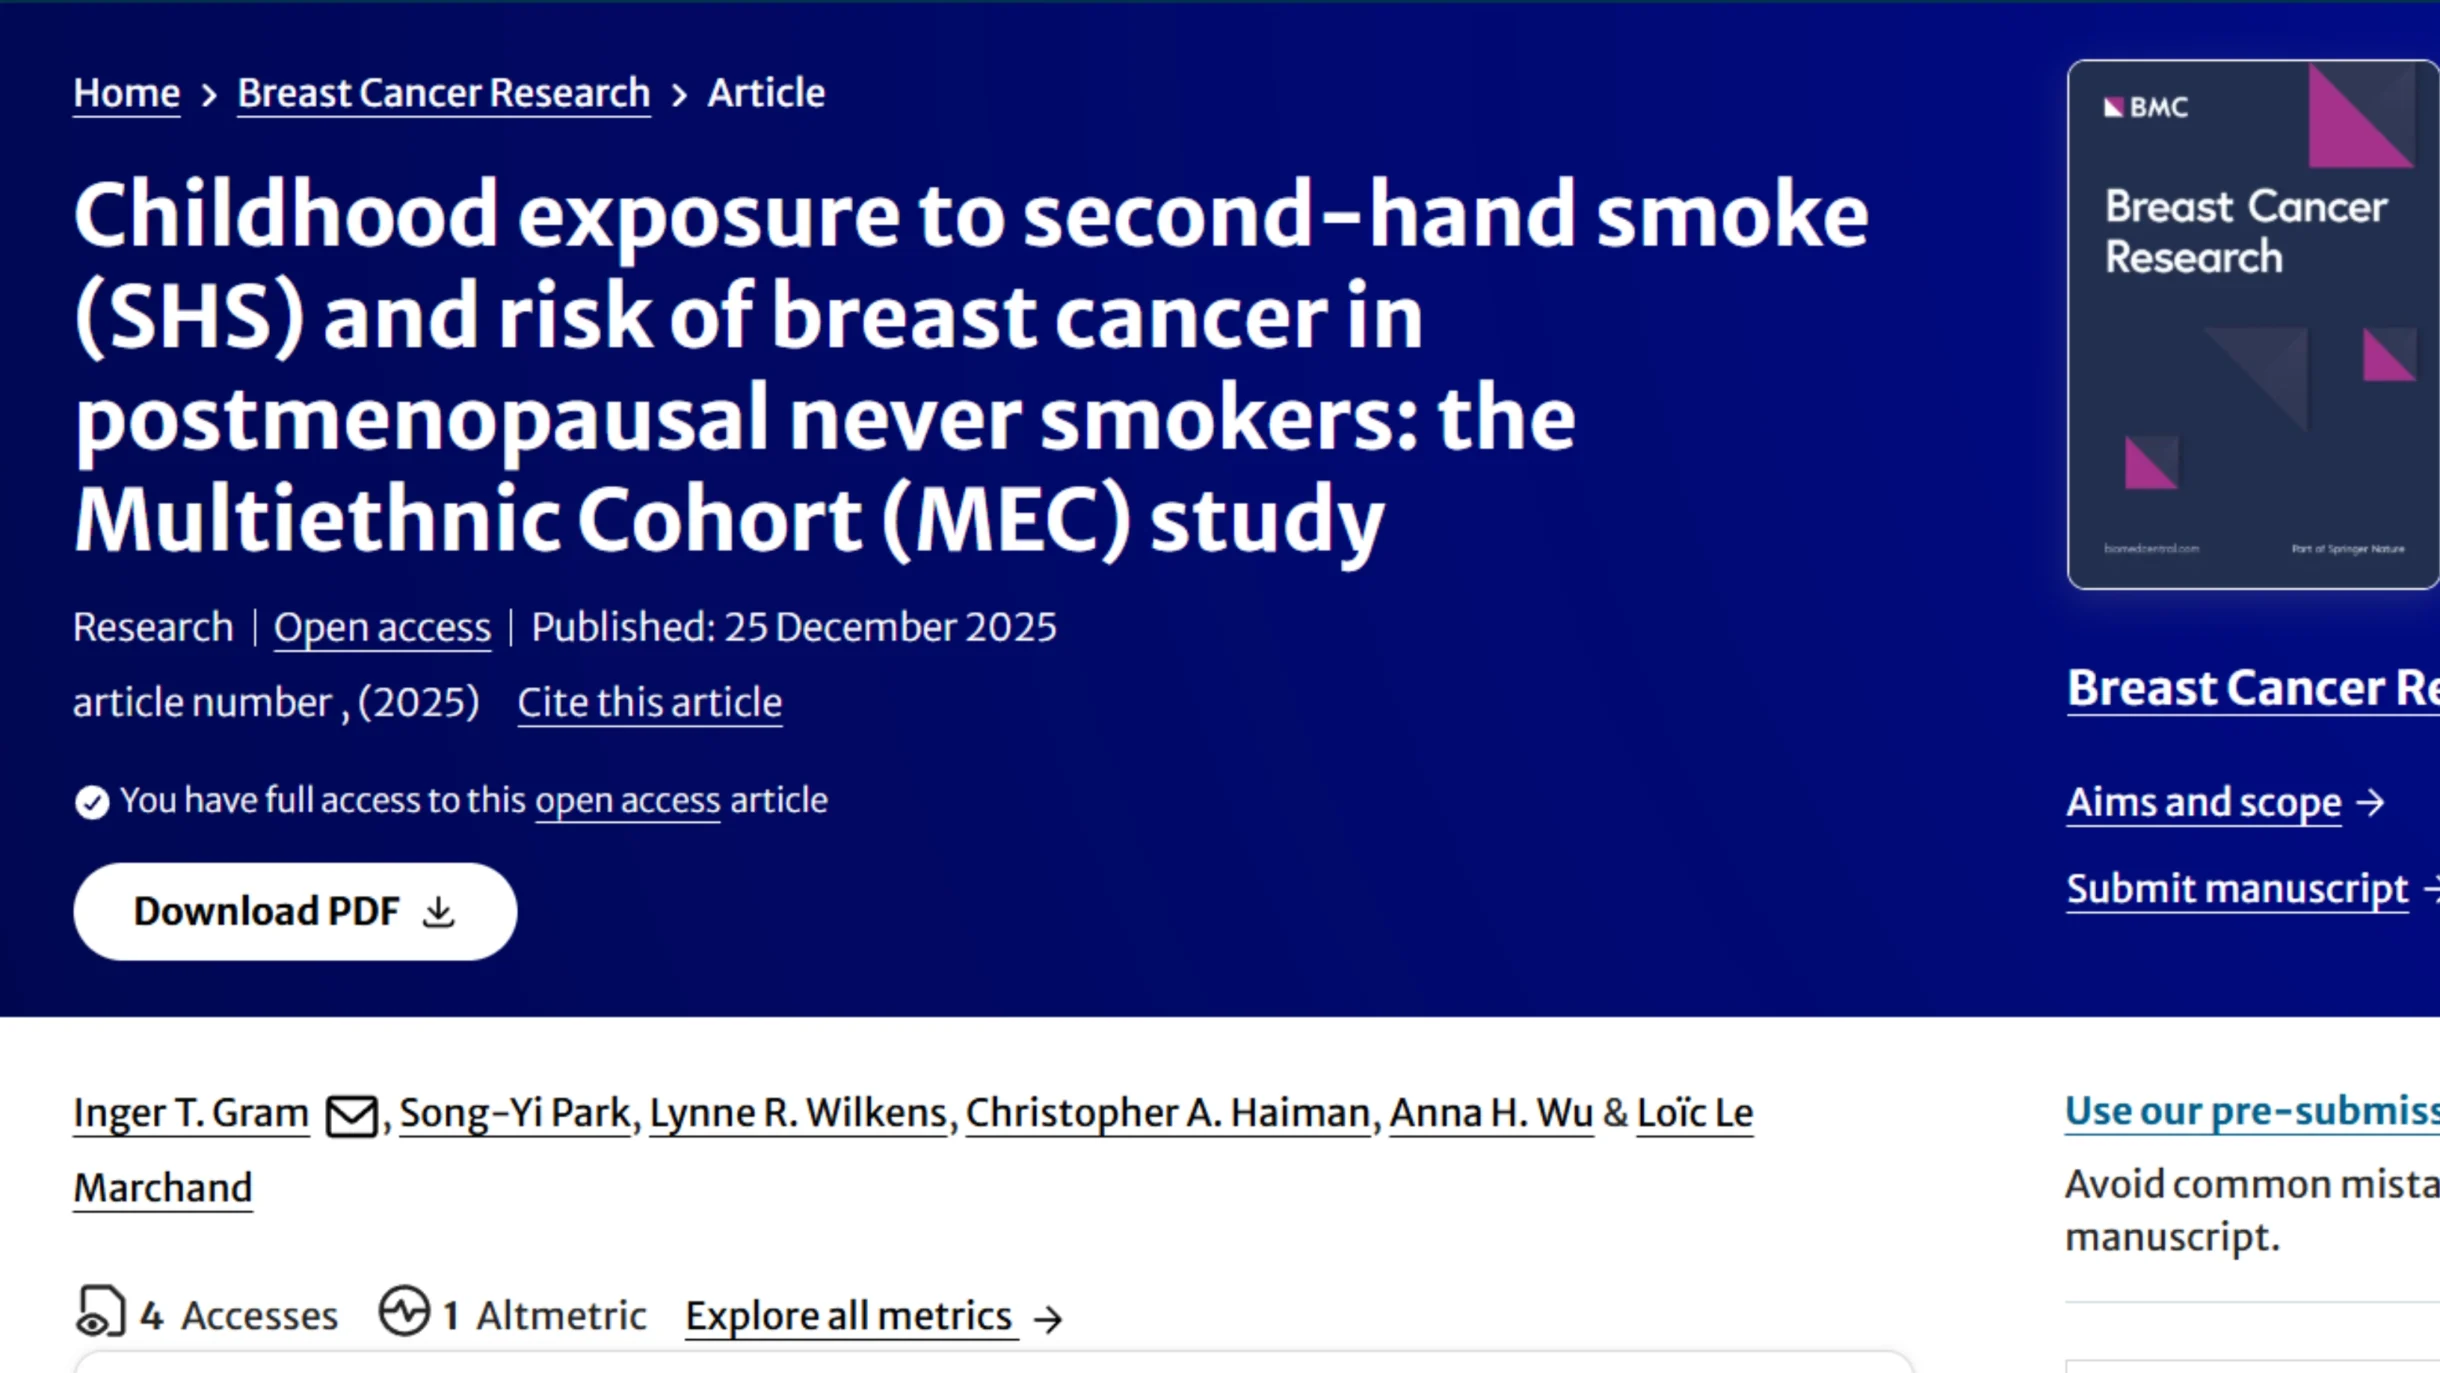Open the Use our pre-submission checklist link

click(2248, 1110)
